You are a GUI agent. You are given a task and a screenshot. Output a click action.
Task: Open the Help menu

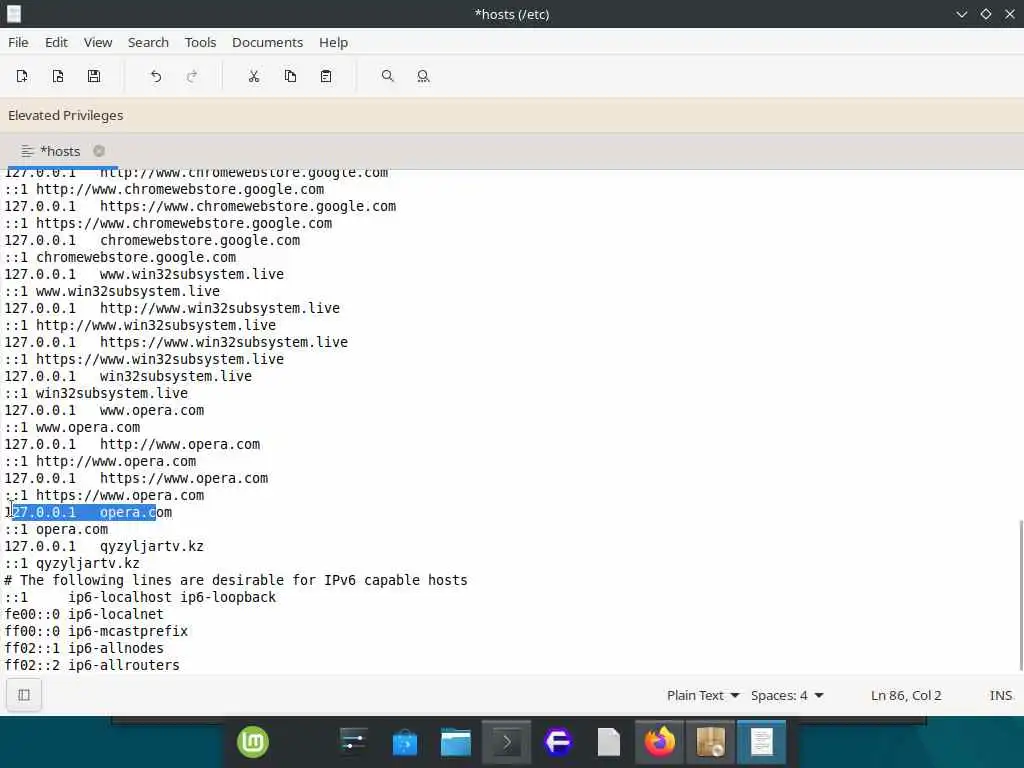pyautogui.click(x=333, y=42)
